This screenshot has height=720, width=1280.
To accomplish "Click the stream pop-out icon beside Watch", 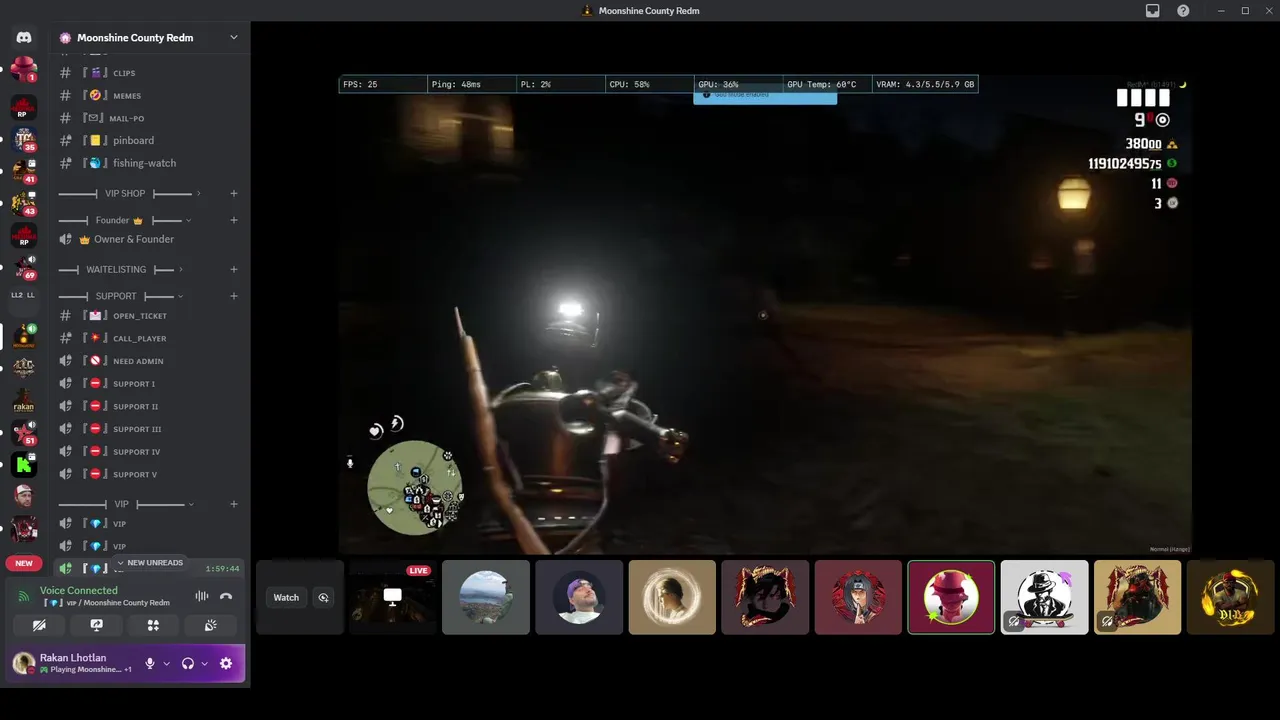I will coord(323,598).
